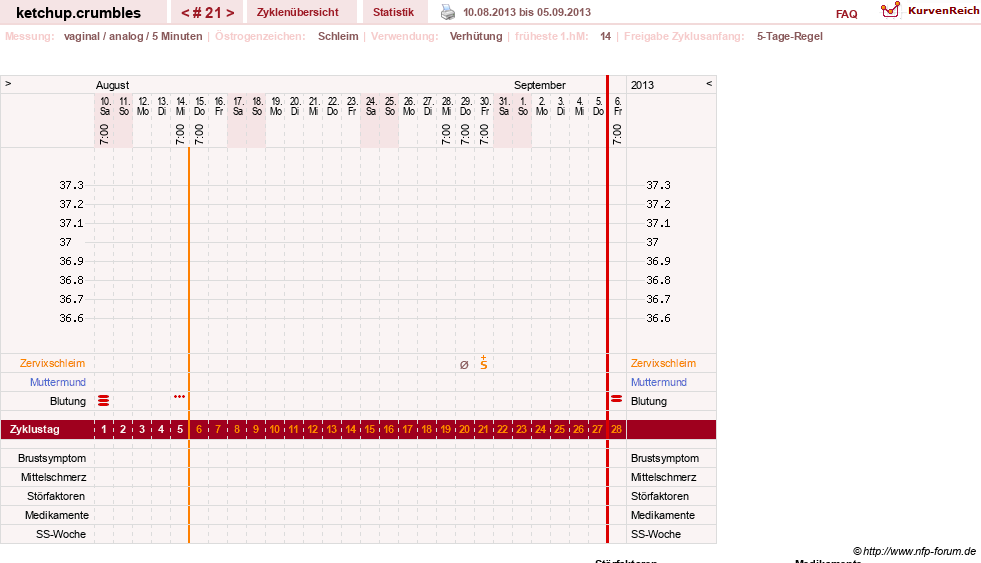Screen dimensions: 981x563
Task: Click the printer icon
Action: [448, 12]
